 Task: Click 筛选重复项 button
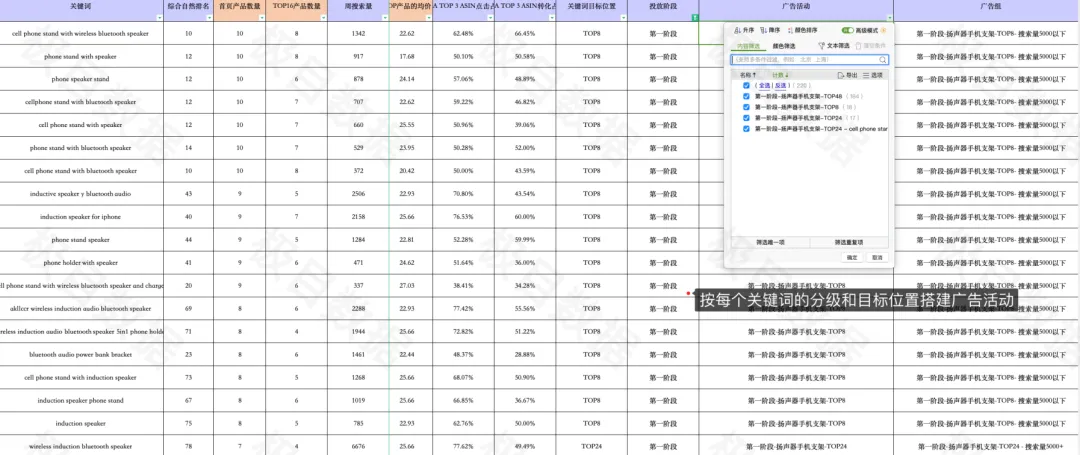(849, 242)
